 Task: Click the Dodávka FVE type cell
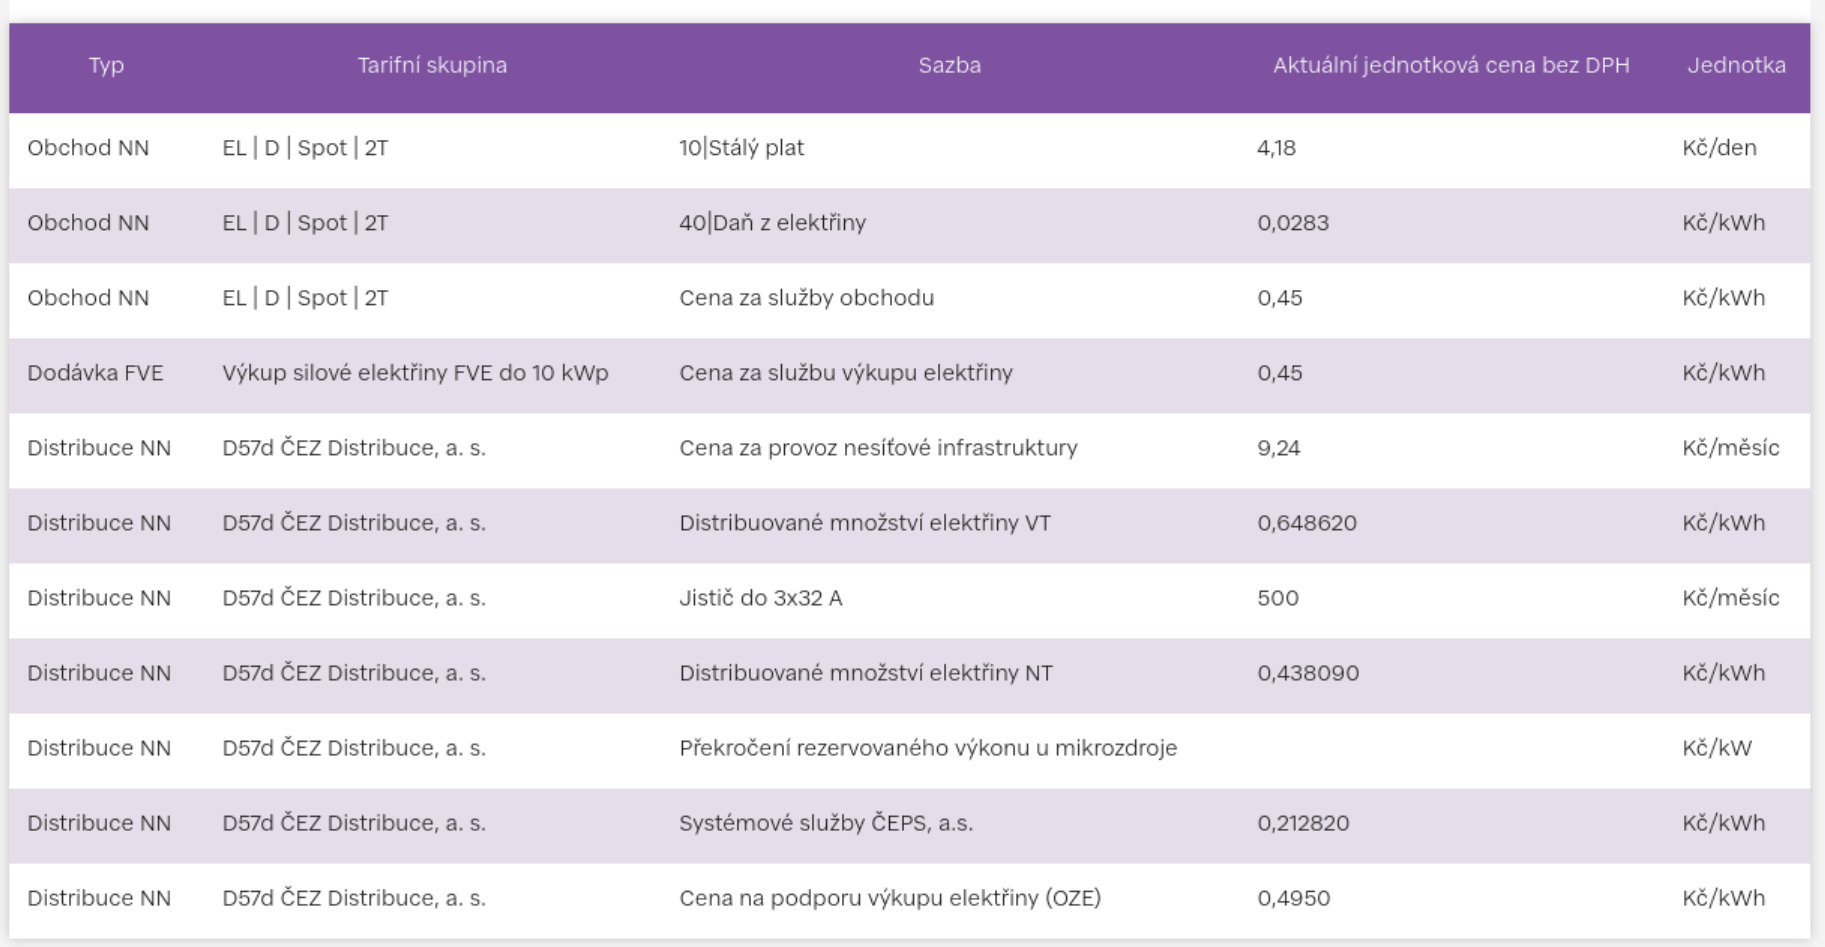point(95,373)
